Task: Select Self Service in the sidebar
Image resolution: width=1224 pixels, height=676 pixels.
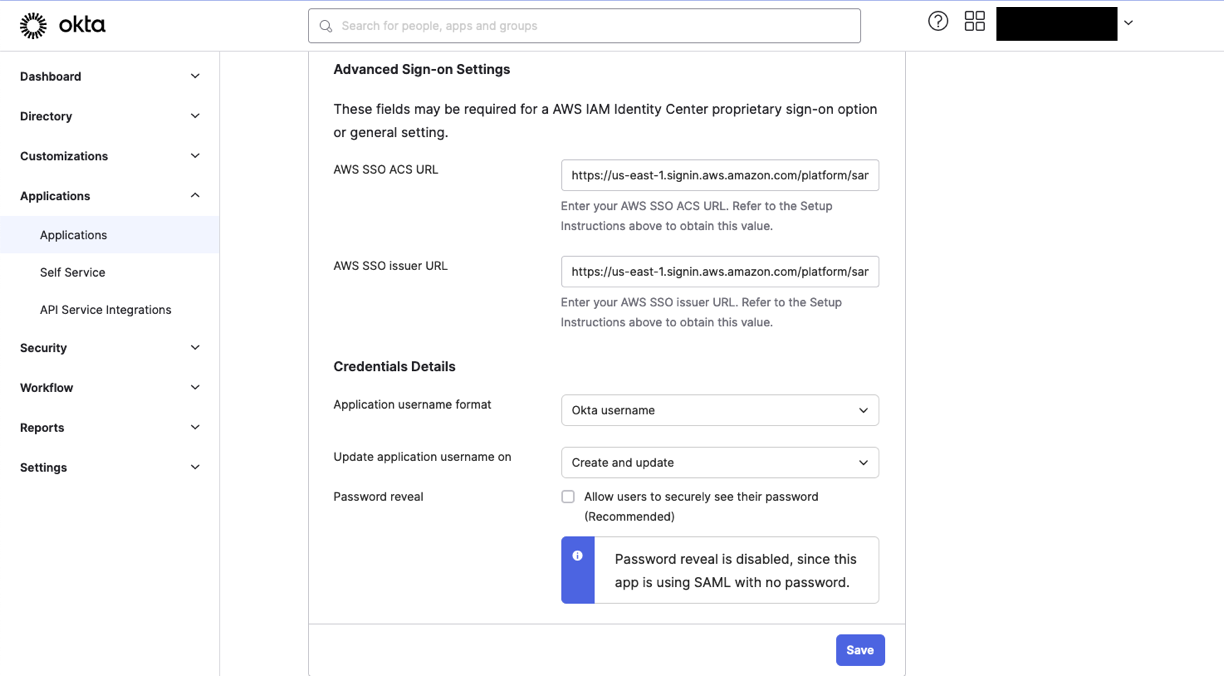Action: 72,272
